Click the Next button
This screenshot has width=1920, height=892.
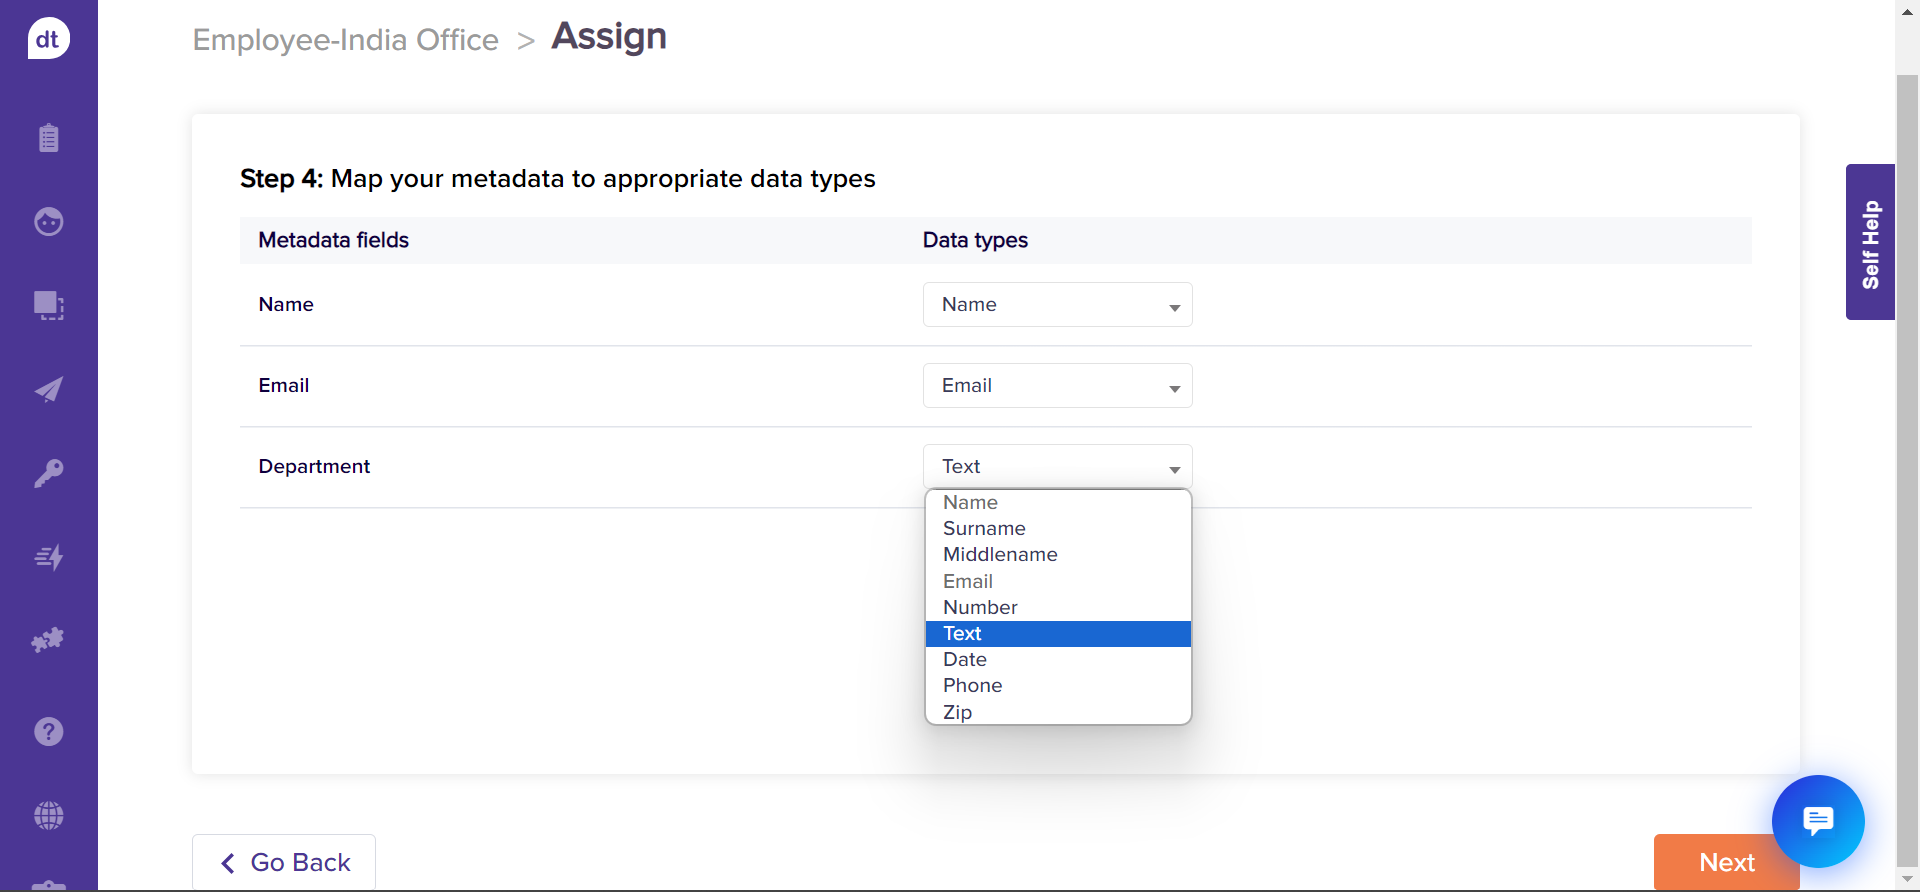(1712, 862)
